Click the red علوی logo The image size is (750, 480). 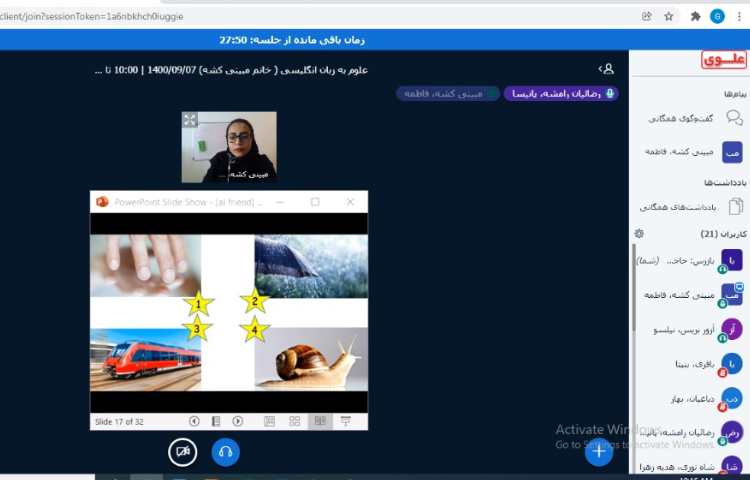point(724,60)
